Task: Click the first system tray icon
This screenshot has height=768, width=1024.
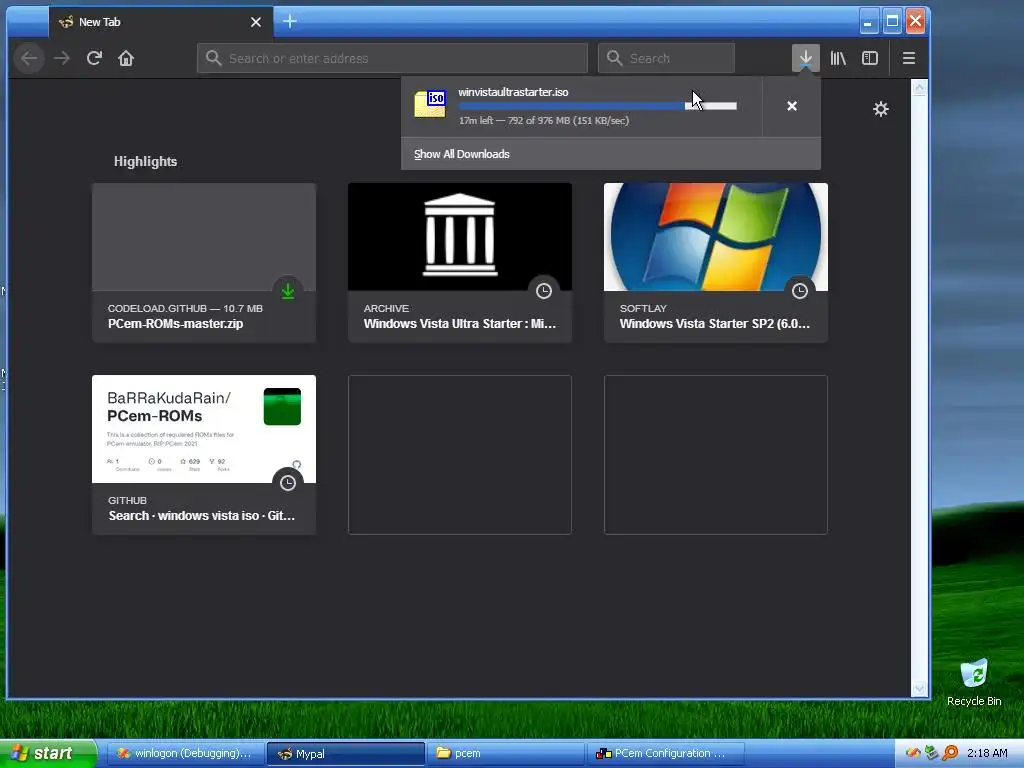Action: pyautogui.click(x=913, y=753)
